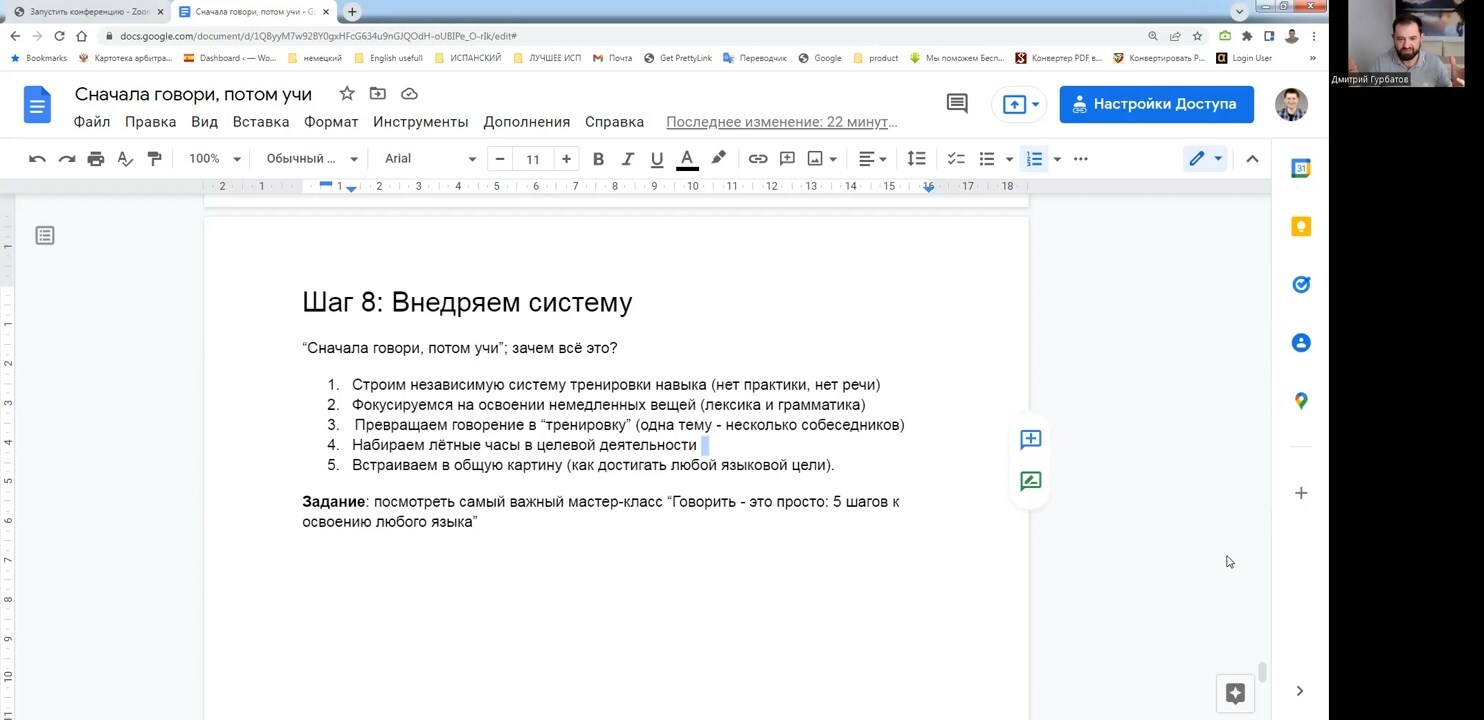Open Google Keep in side panel

point(1301,227)
